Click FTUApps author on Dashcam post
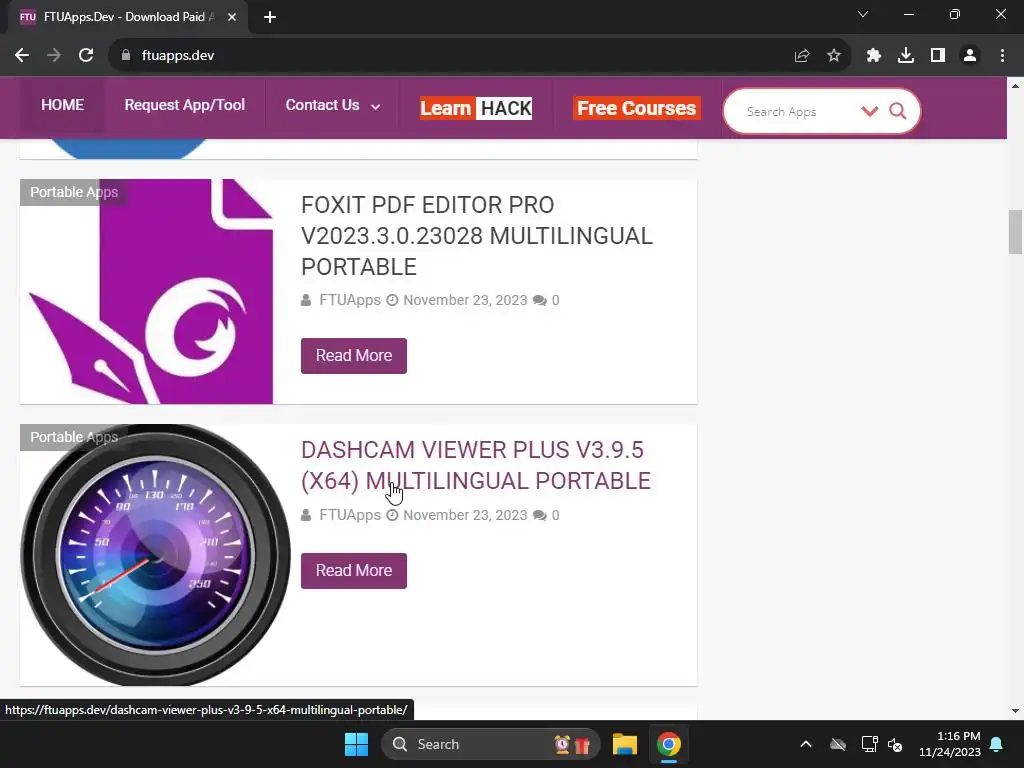 tap(349, 515)
